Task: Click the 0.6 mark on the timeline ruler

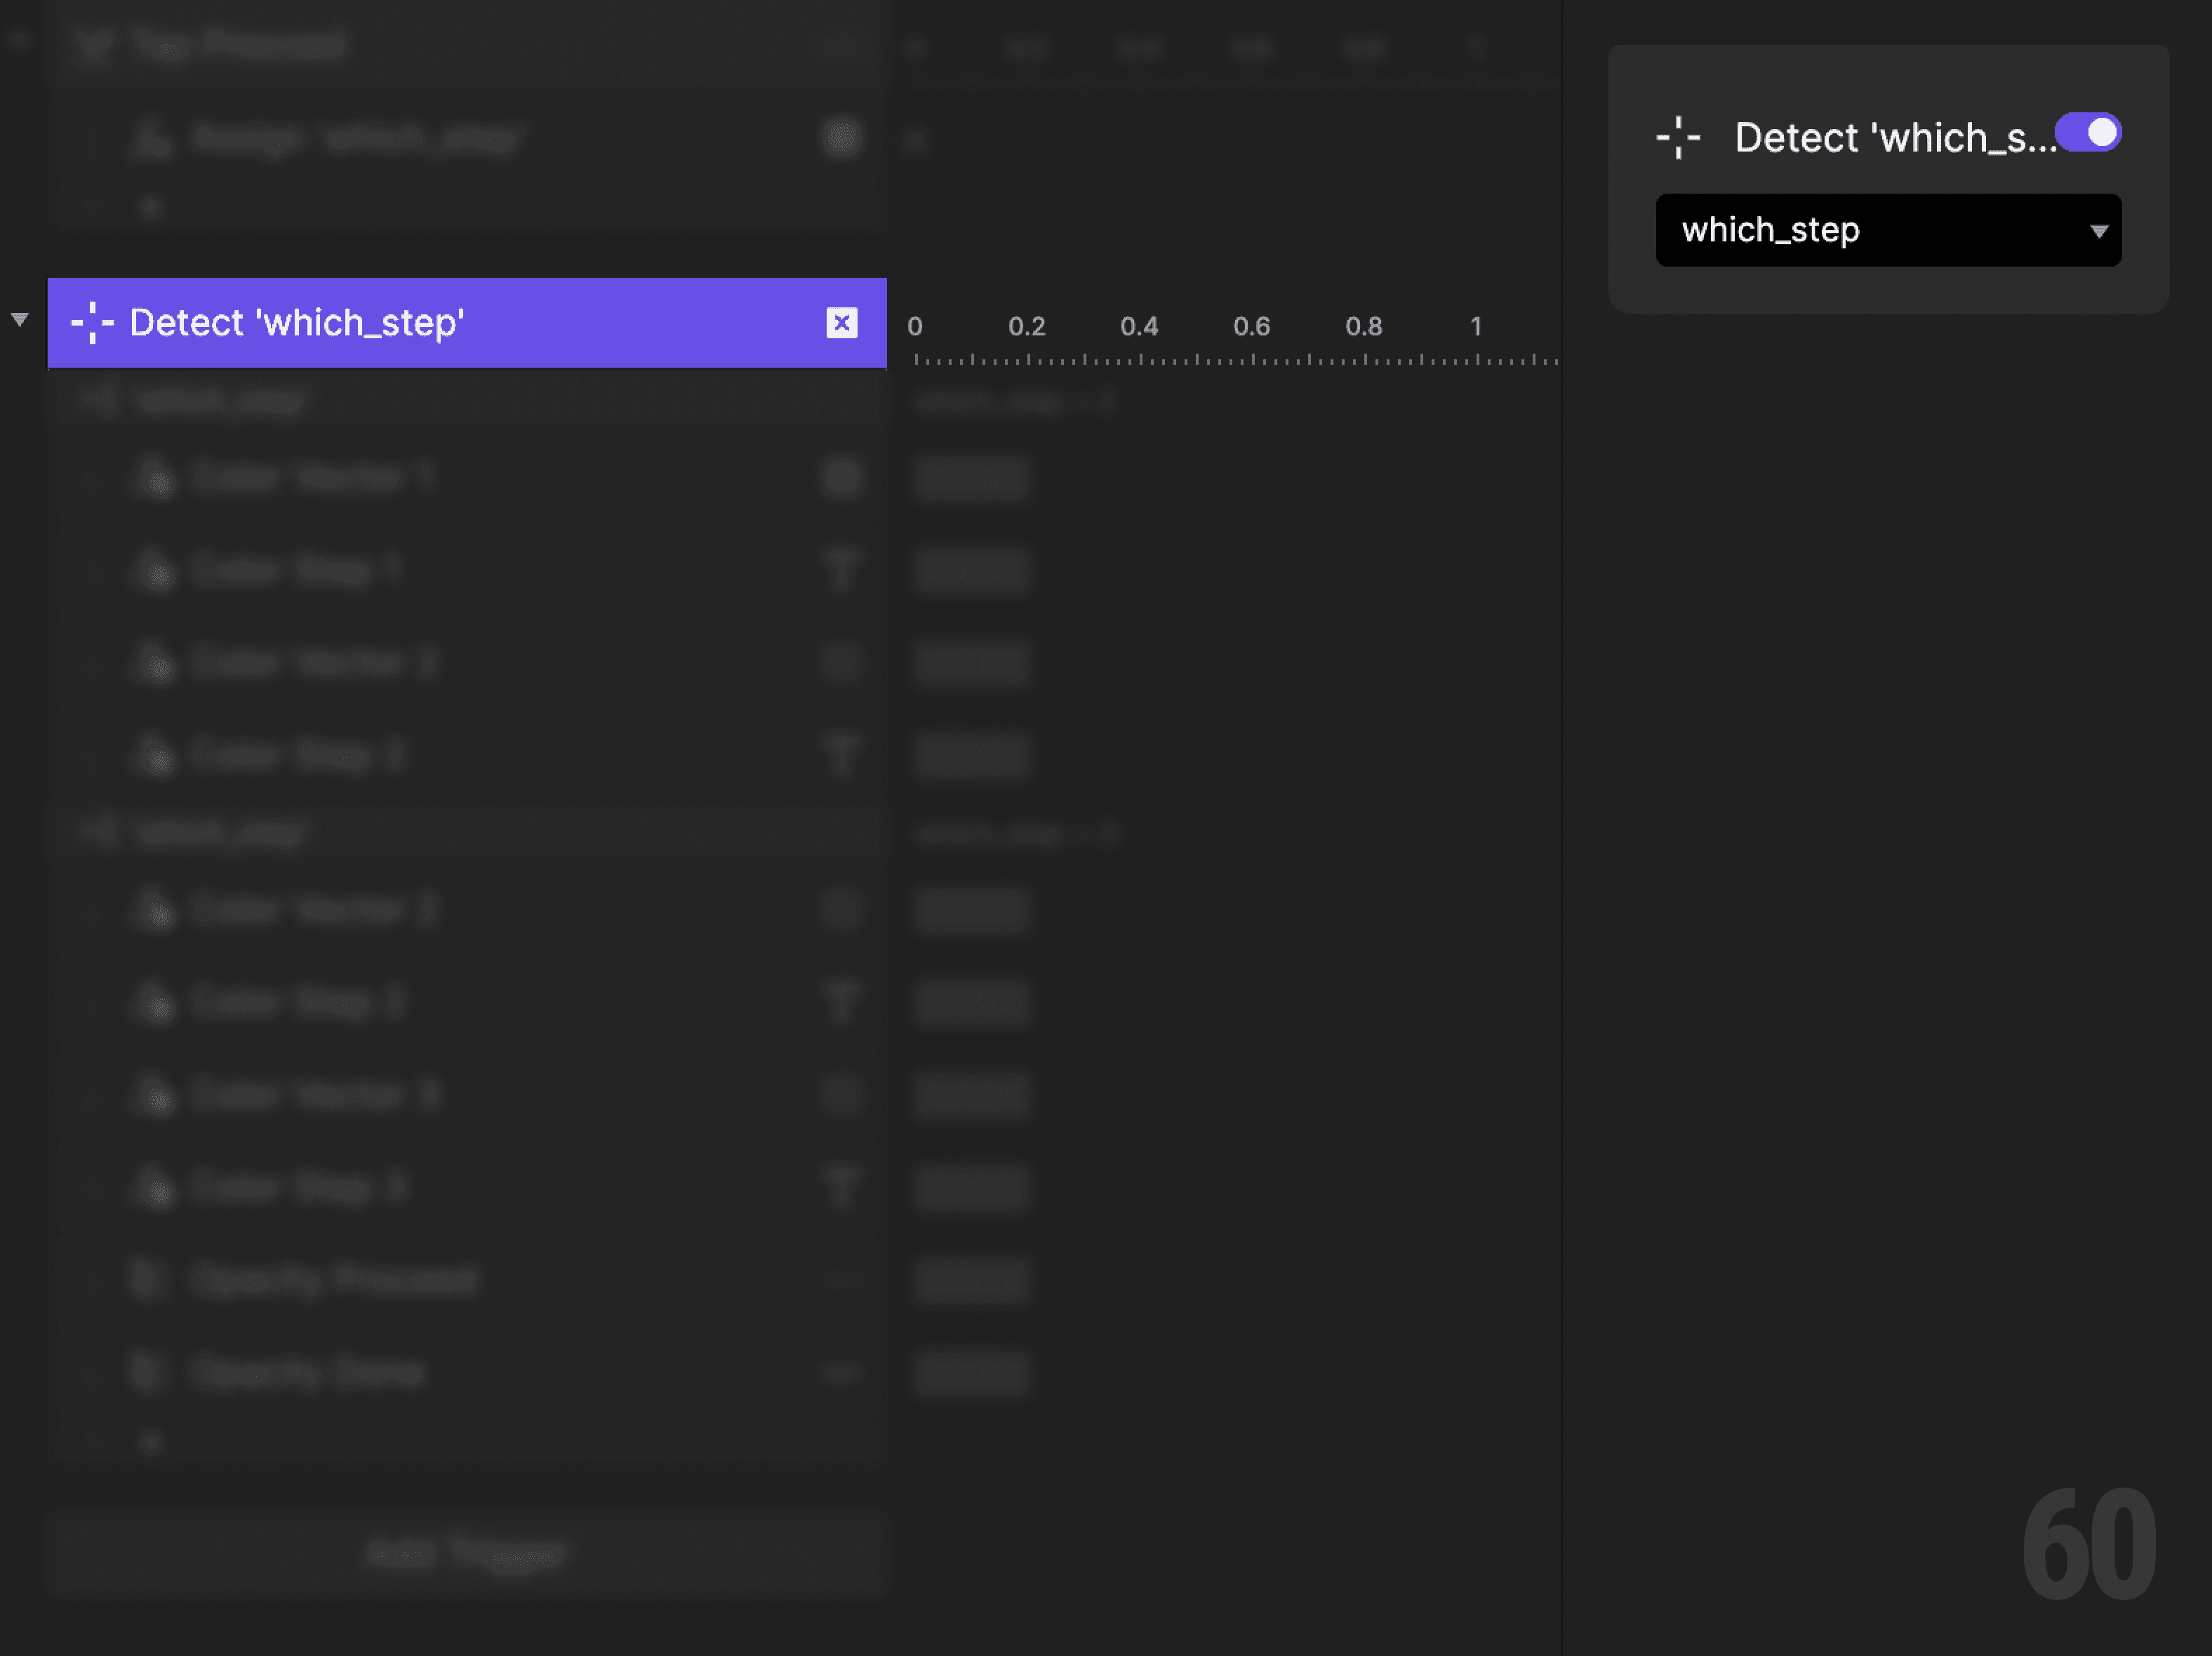Action: [x=1253, y=325]
